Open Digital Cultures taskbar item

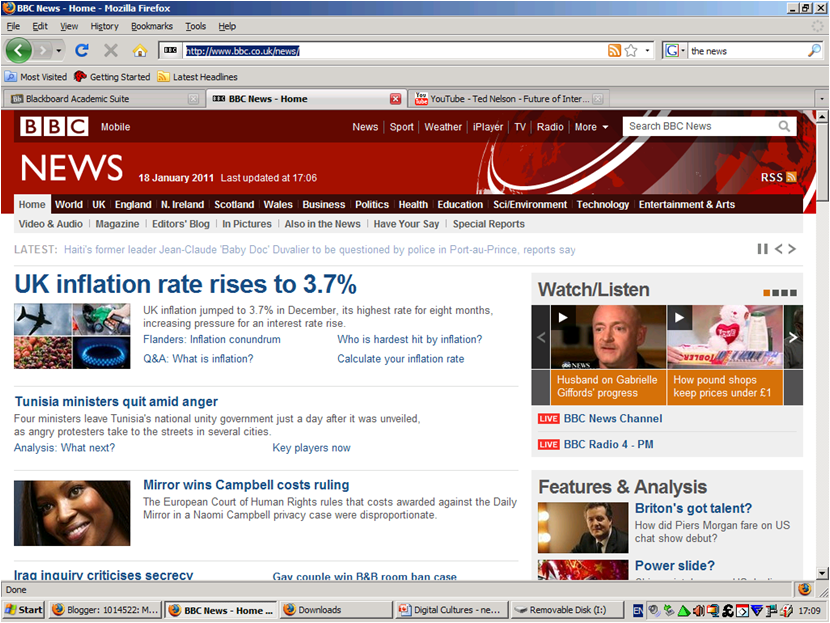[452, 610]
